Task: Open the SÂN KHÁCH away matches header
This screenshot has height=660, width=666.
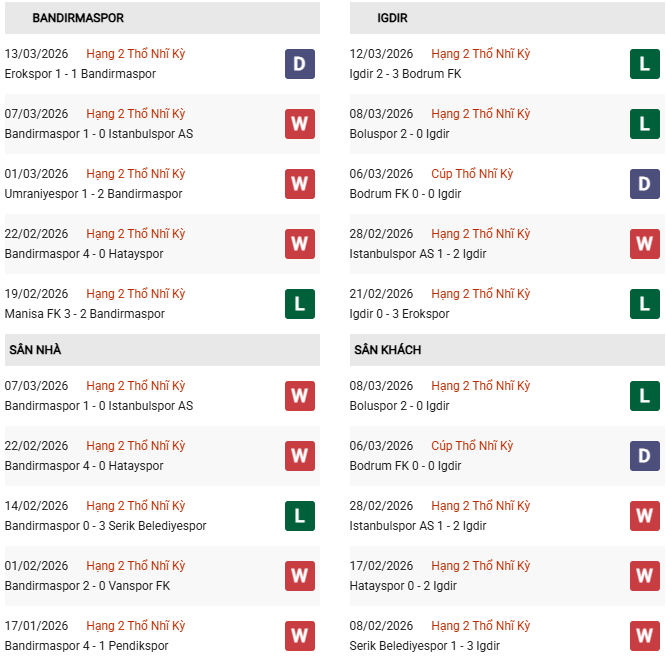Action: [387, 350]
